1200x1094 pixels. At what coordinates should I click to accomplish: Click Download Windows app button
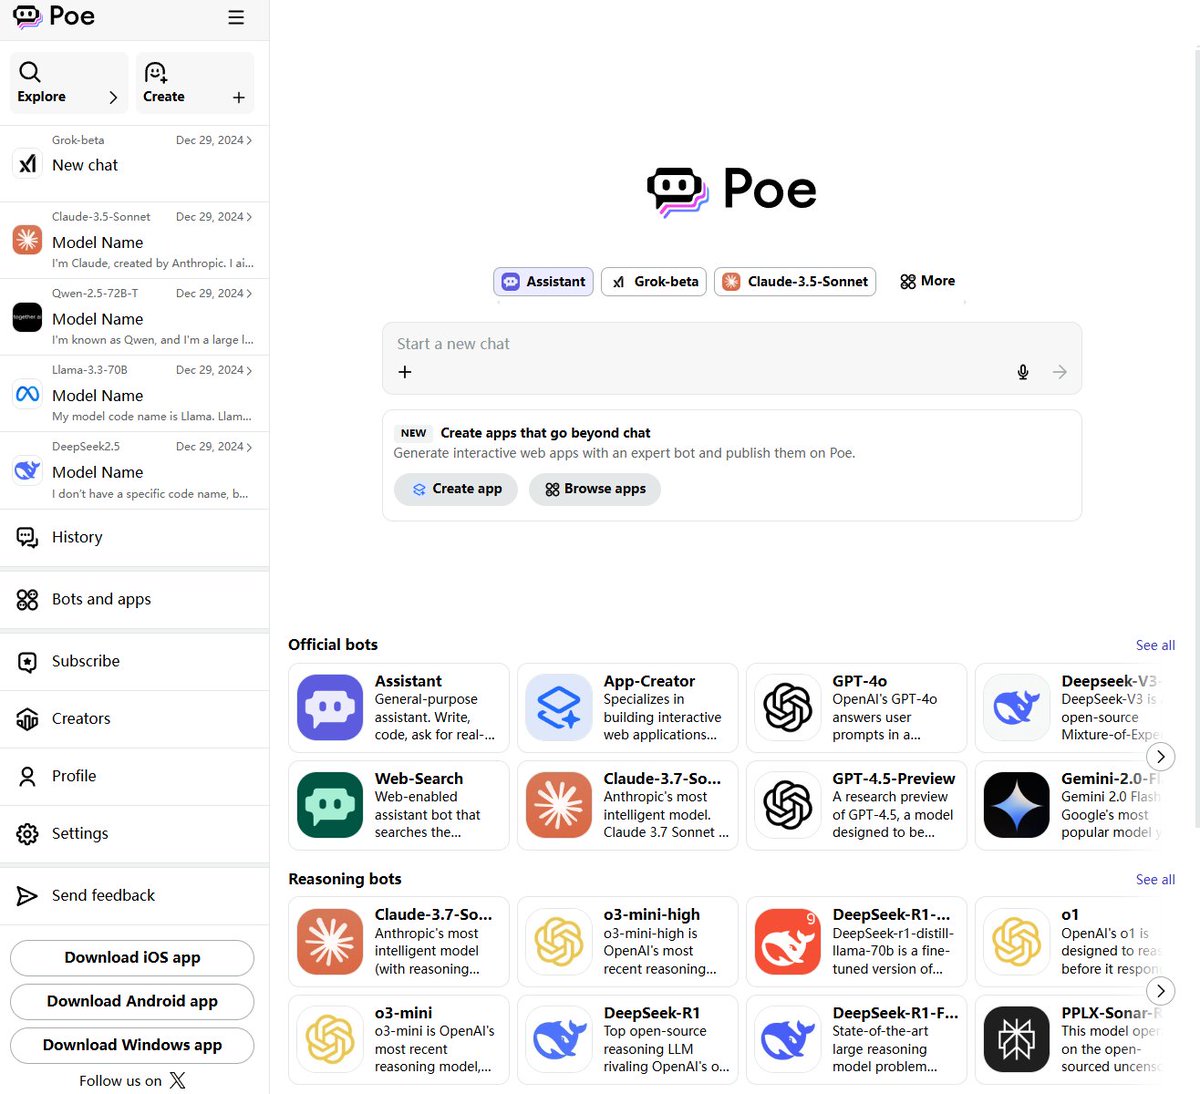tap(132, 1045)
